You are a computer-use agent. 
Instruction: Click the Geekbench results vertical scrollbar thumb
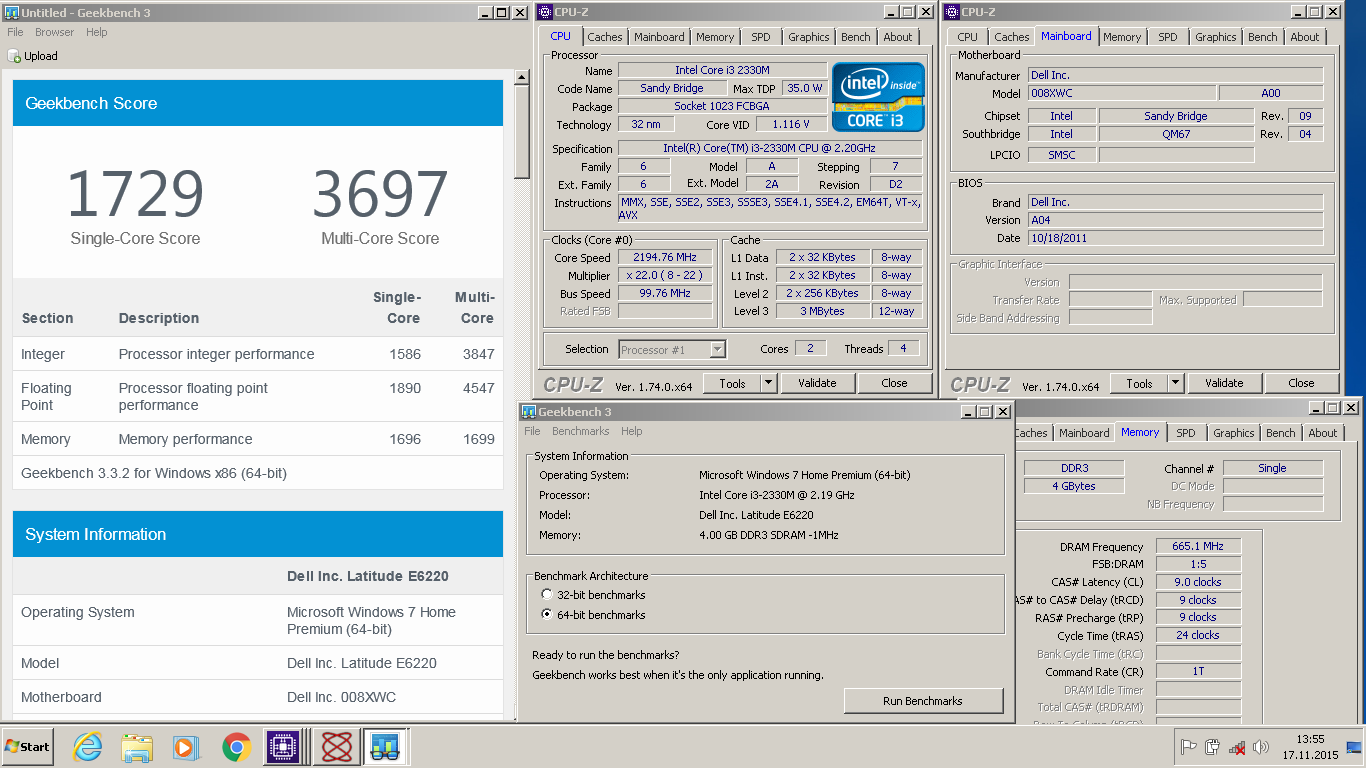(522, 132)
